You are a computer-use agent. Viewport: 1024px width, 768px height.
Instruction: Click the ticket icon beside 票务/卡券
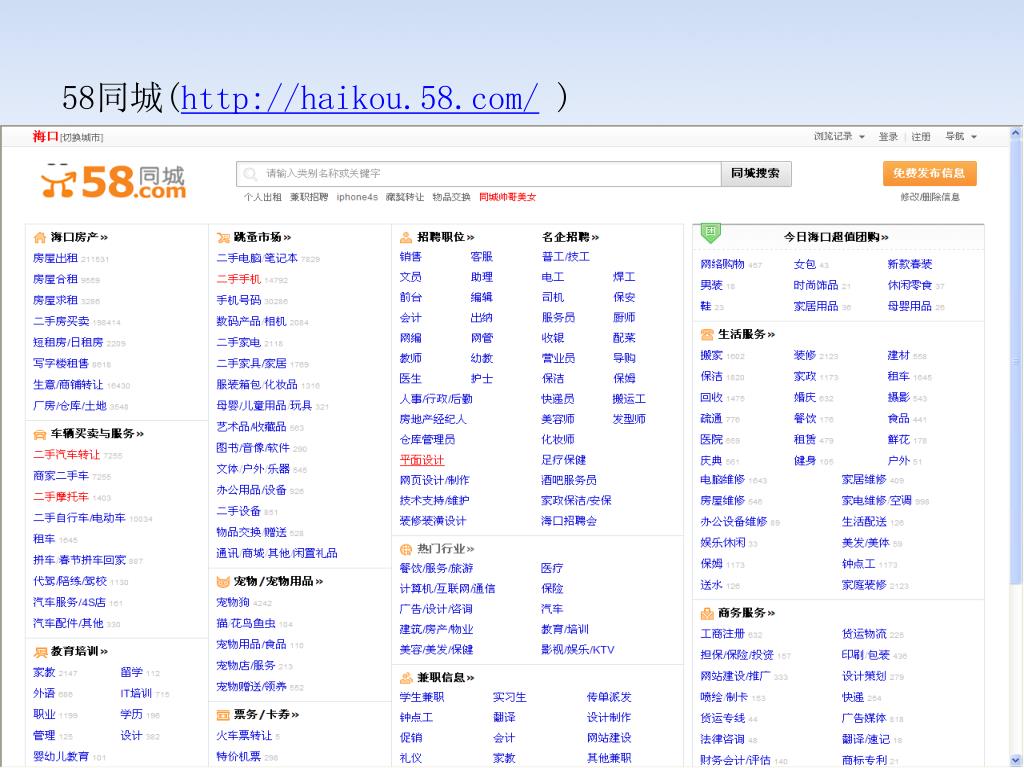point(223,714)
